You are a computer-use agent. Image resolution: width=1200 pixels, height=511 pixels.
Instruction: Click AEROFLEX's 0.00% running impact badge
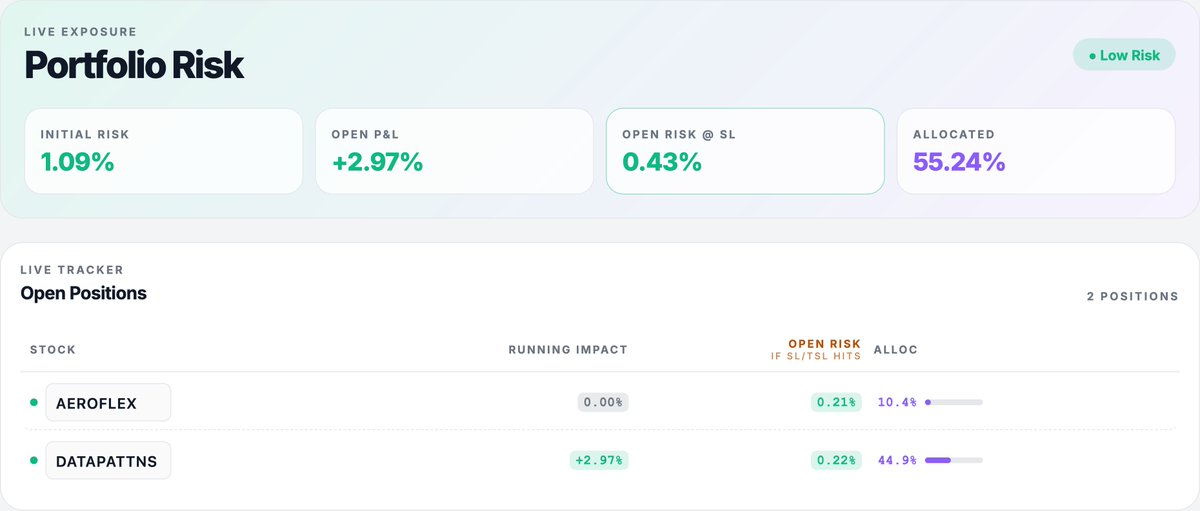603,402
